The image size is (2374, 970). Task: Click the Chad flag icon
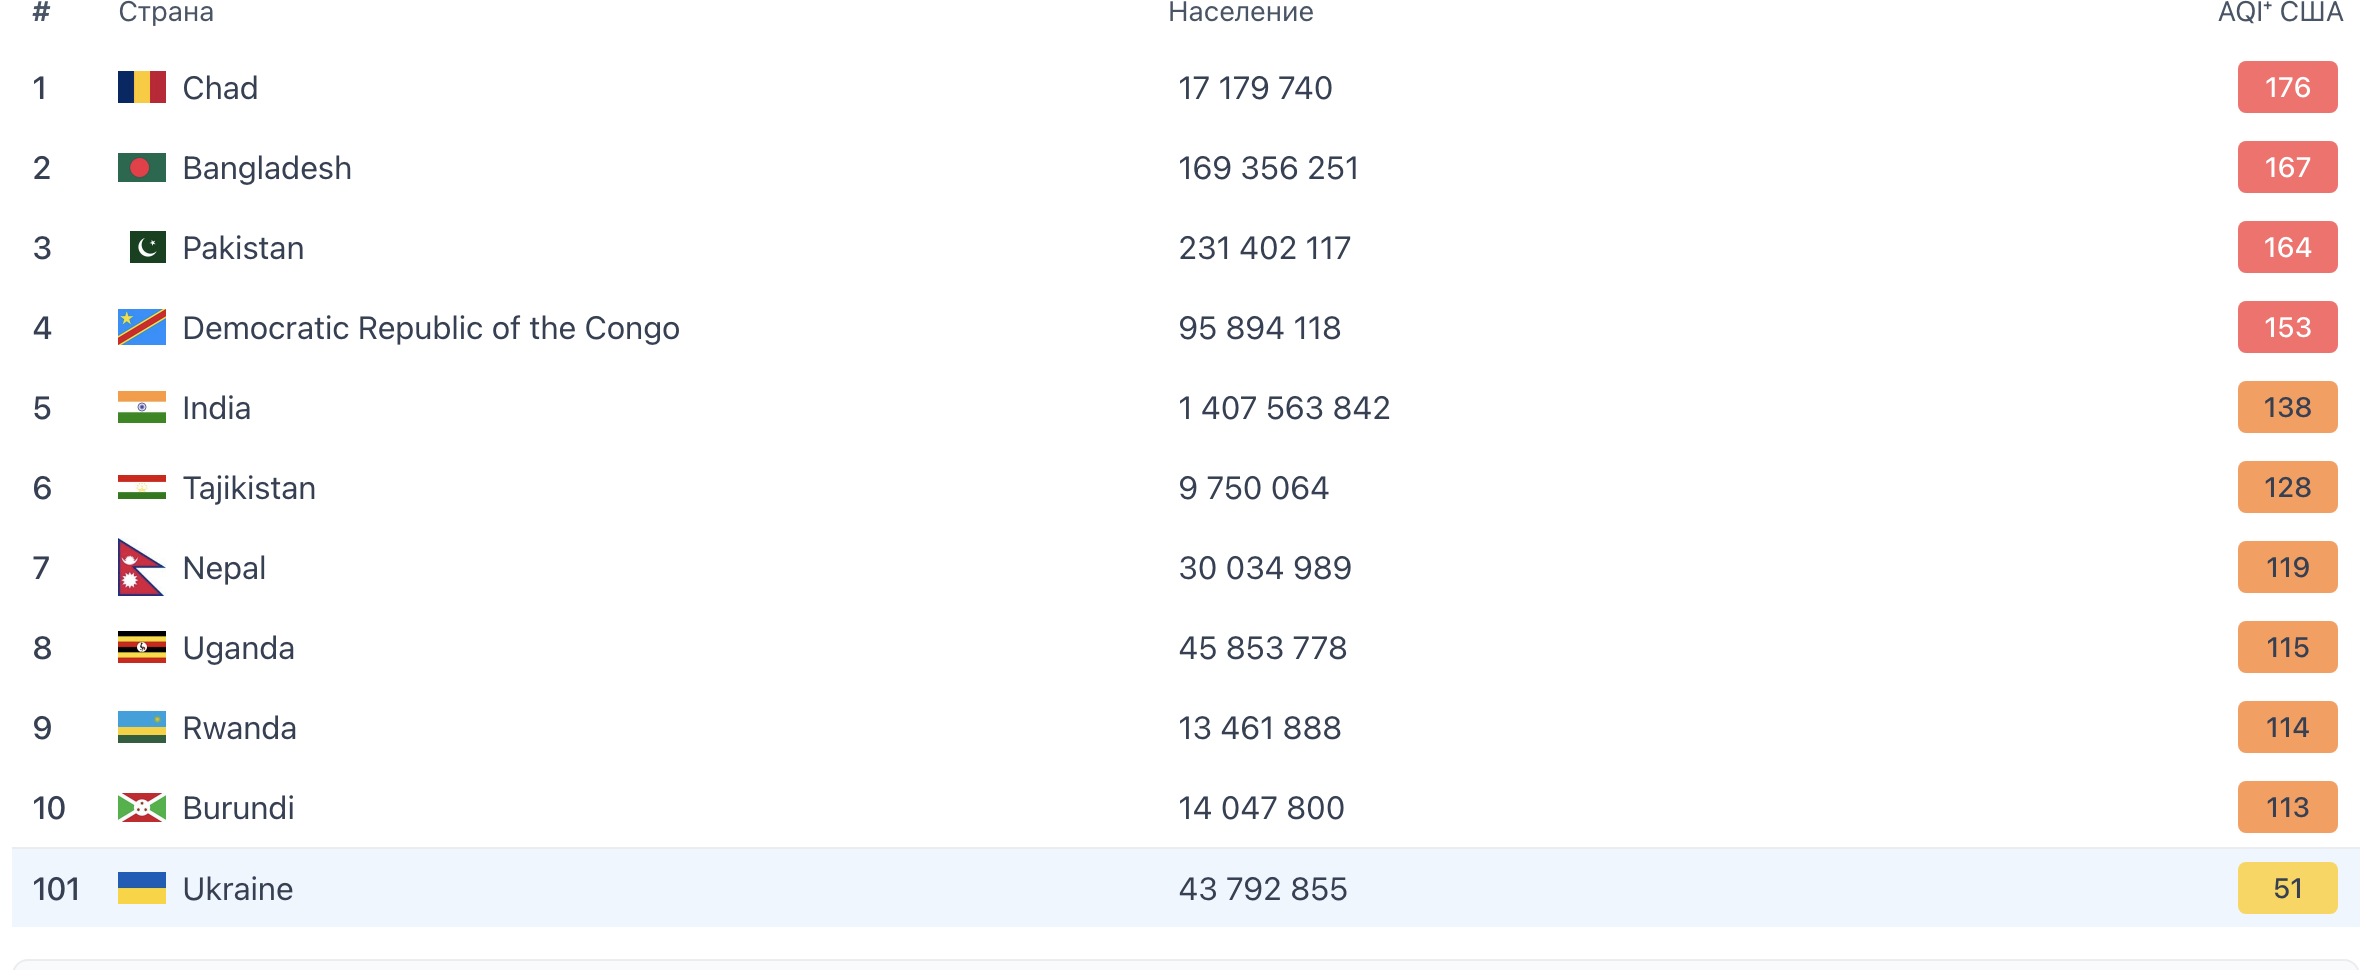coord(141,88)
